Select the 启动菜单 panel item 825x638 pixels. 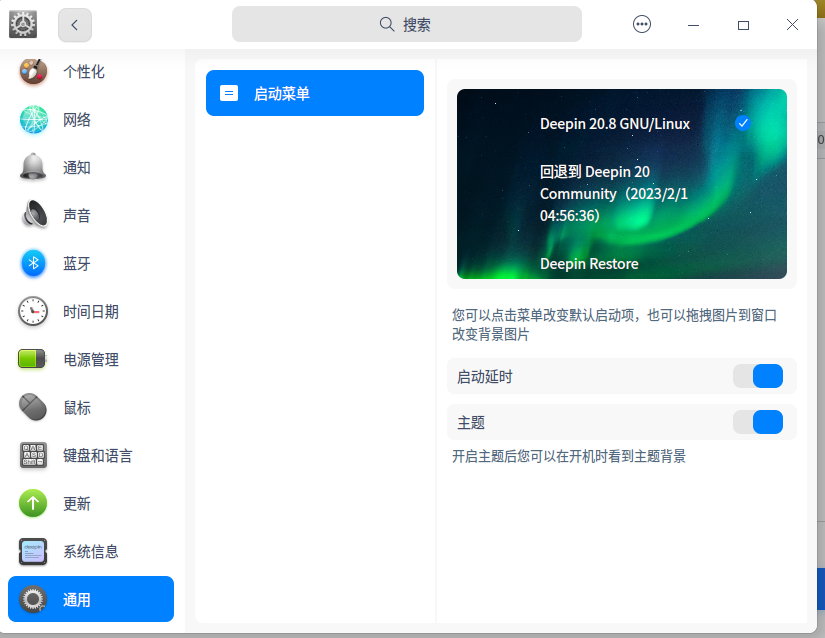pos(314,92)
